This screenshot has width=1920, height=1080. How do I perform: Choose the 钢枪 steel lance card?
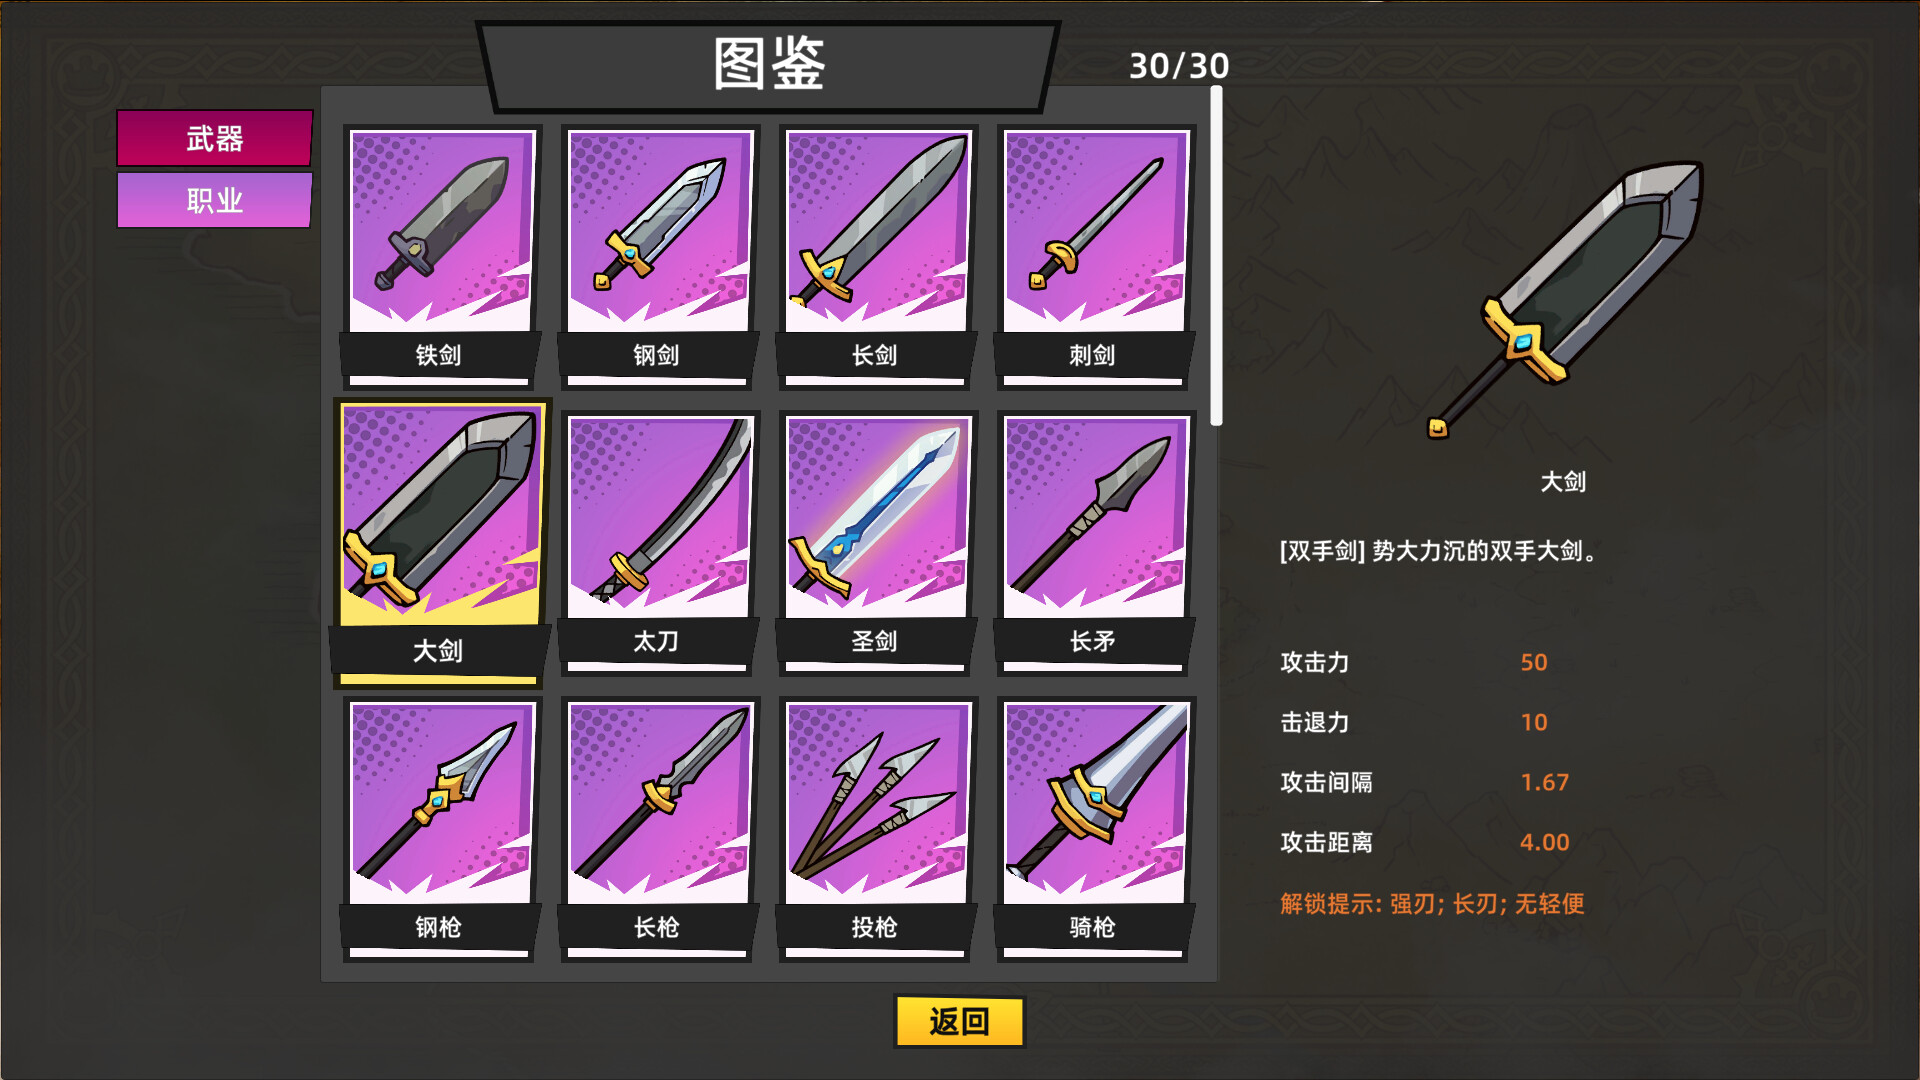pos(441,829)
